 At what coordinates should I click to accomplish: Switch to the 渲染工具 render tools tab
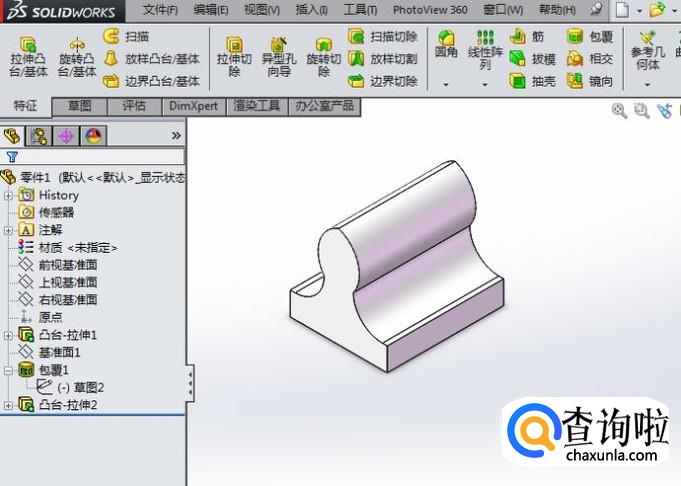pyautogui.click(x=257, y=106)
